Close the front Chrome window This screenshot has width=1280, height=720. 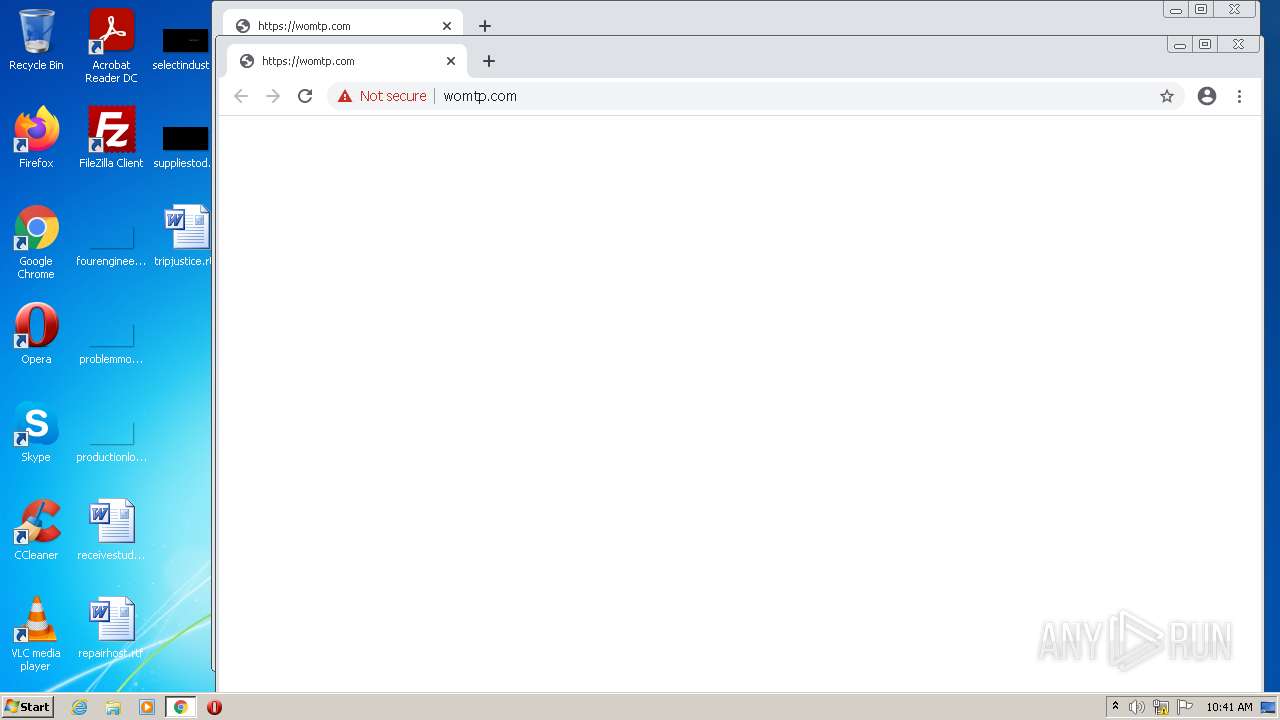click(x=1238, y=44)
